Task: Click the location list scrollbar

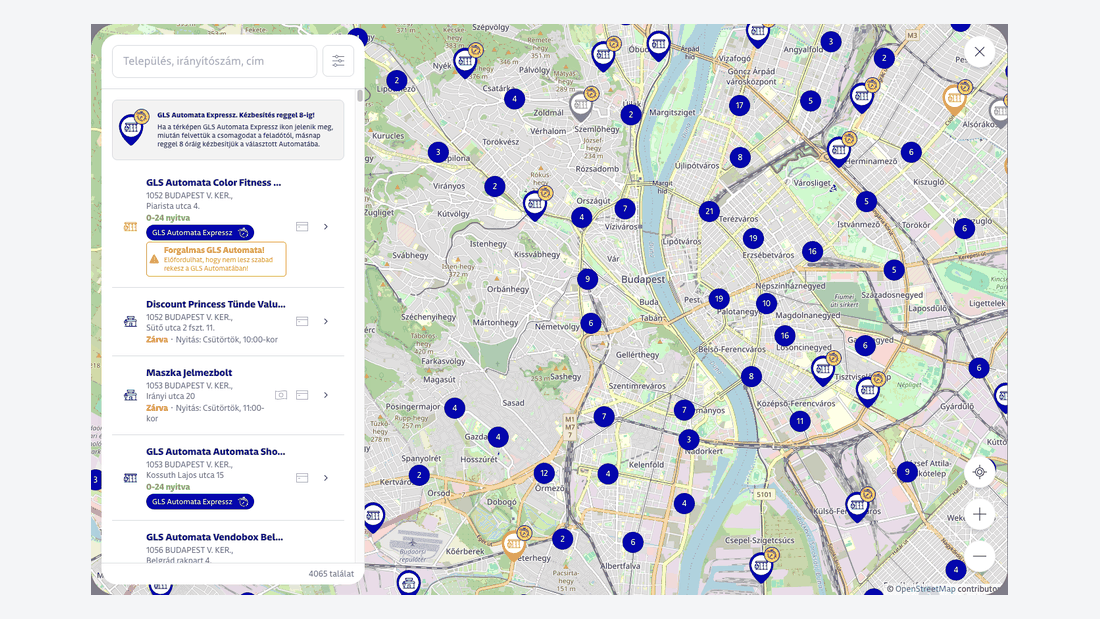Action: click(360, 95)
